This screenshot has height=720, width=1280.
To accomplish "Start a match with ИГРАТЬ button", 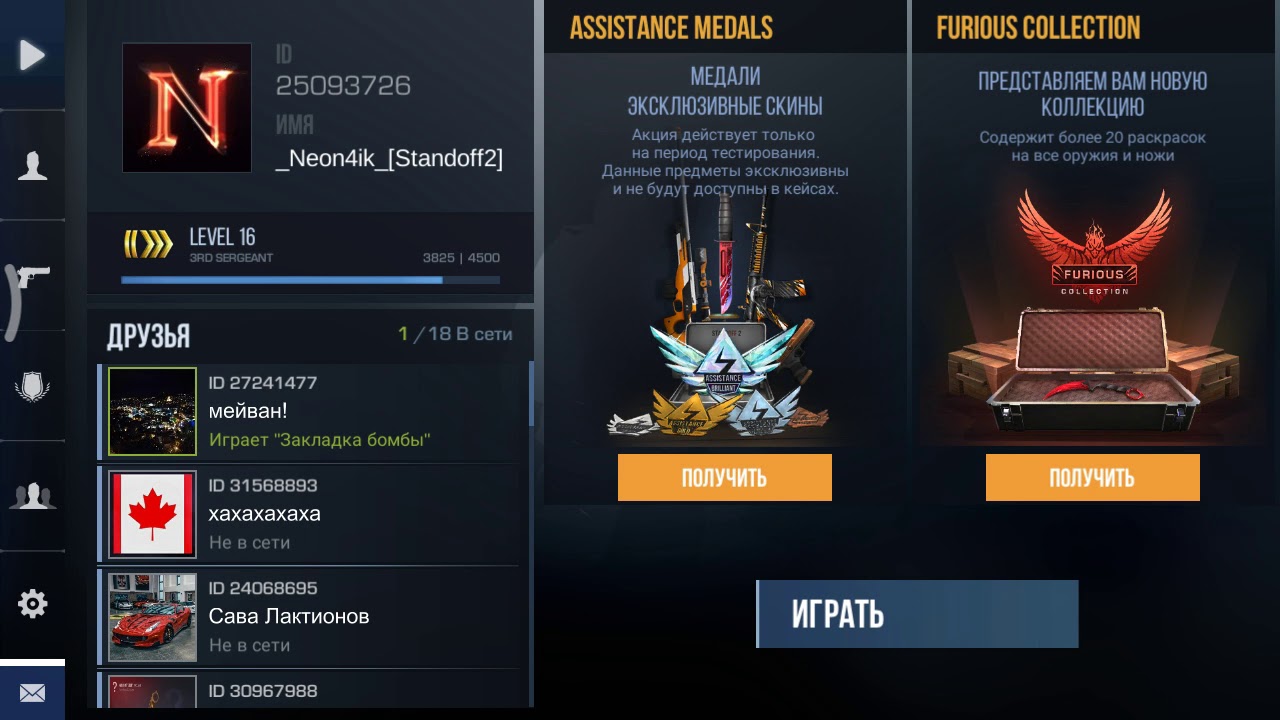I will point(917,614).
